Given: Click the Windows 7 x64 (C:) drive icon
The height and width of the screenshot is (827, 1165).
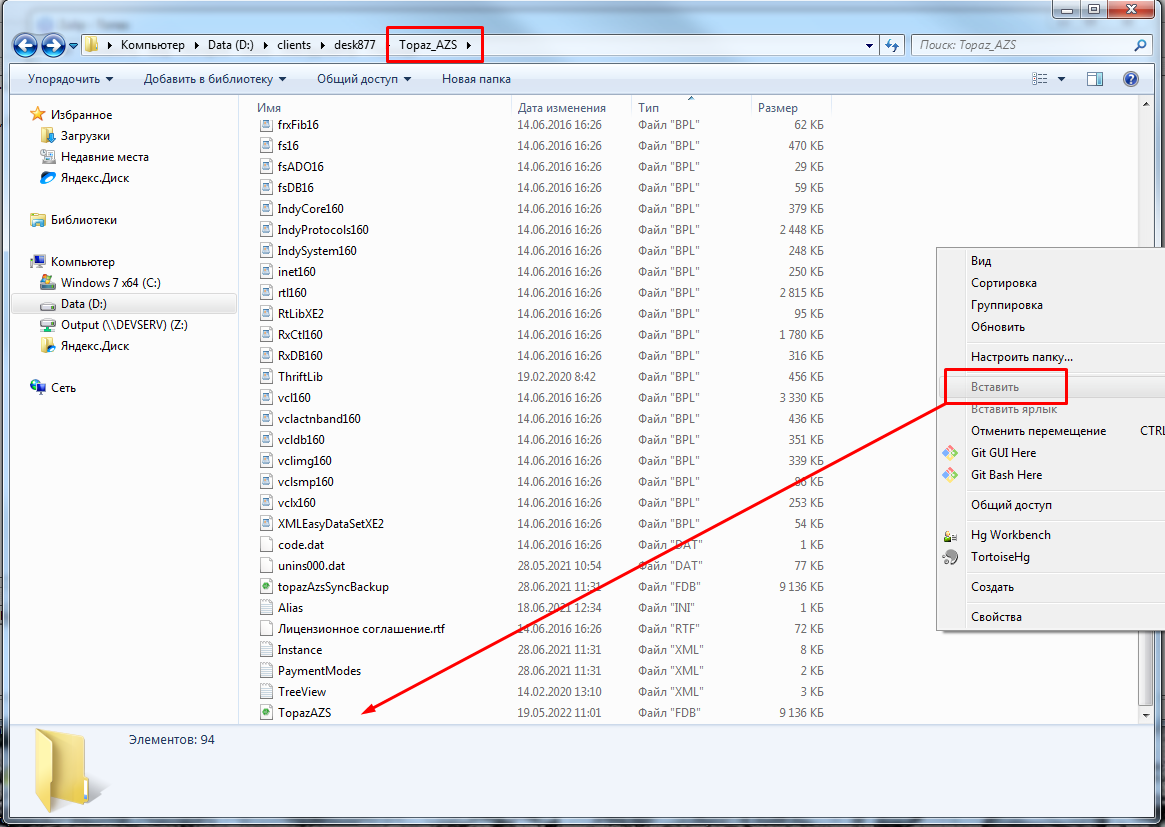Looking at the screenshot, I should click(48, 282).
